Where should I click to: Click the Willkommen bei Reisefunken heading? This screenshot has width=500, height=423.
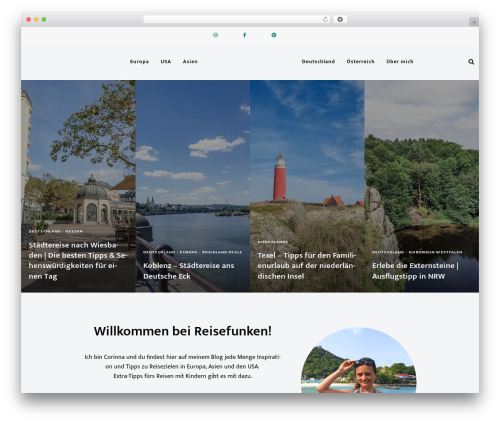coord(183,331)
